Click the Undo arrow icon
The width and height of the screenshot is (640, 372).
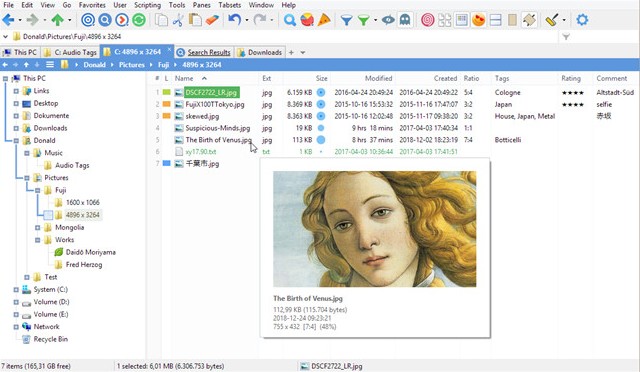(x=234, y=20)
